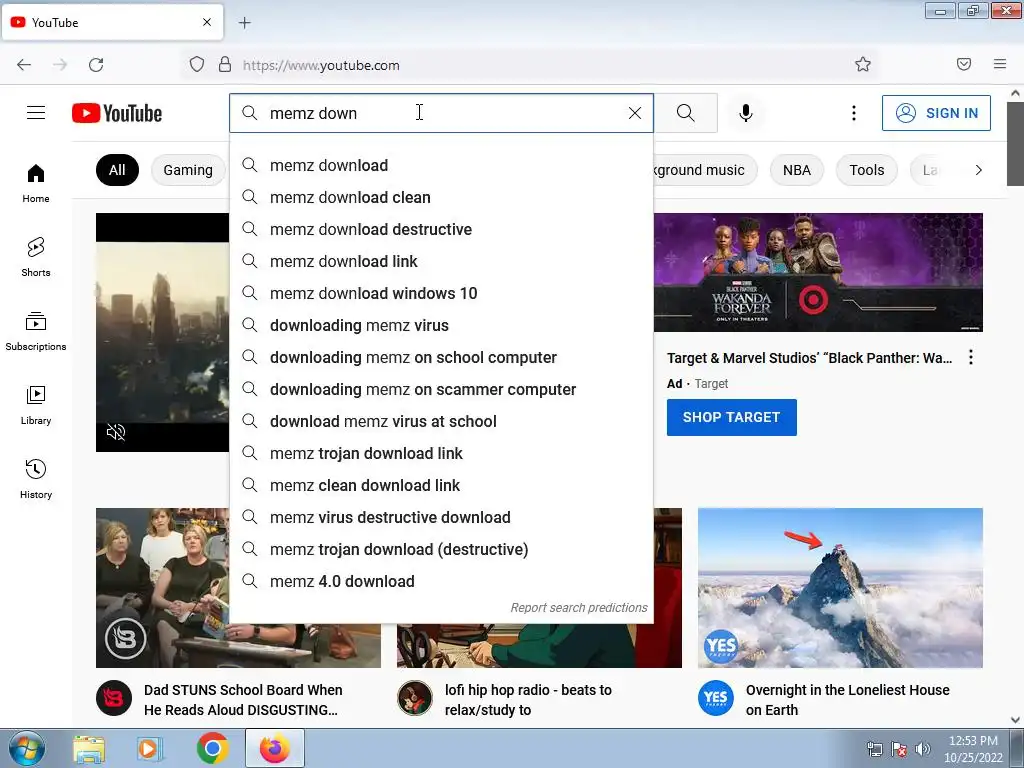
Task: Choose suggestion "memz download link"
Action: click(441, 261)
